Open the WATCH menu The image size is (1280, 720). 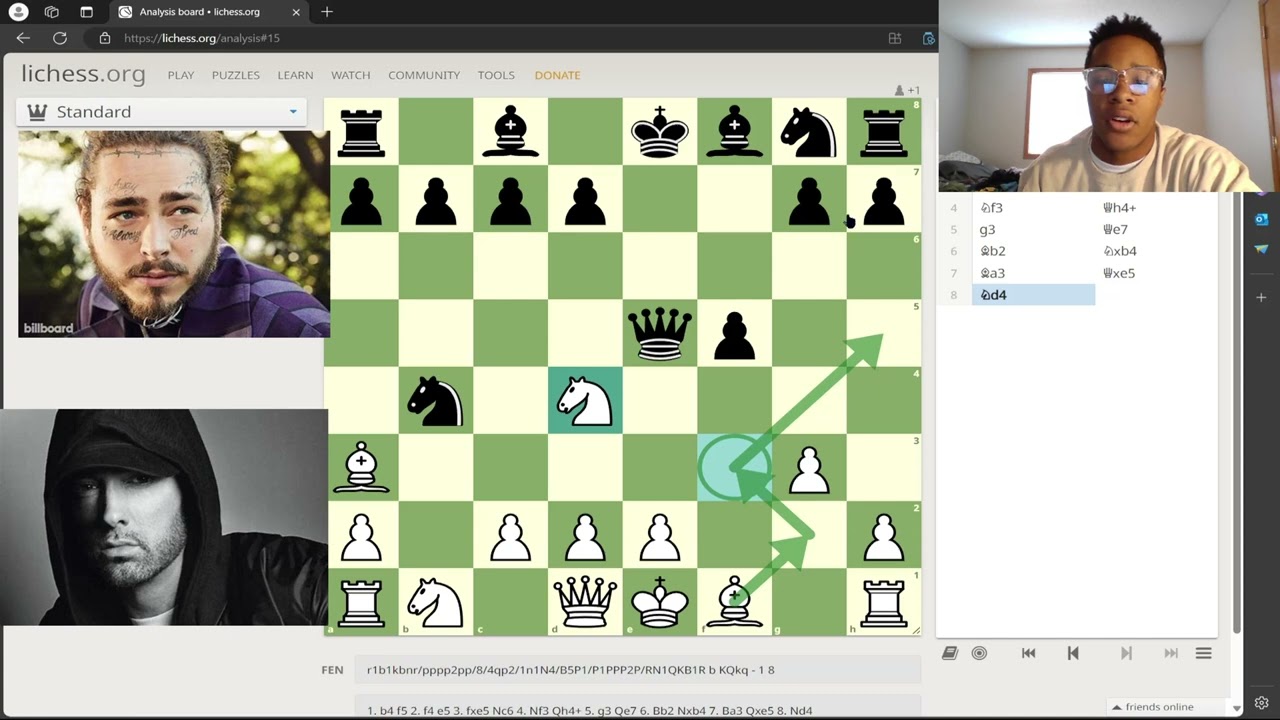tap(351, 75)
